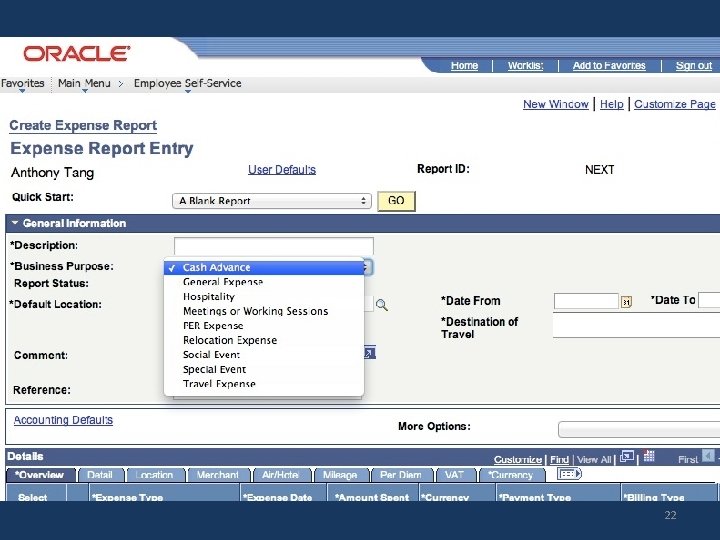Choose Relocation Expense option
Screen dimensions: 720x540
[264, 340]
